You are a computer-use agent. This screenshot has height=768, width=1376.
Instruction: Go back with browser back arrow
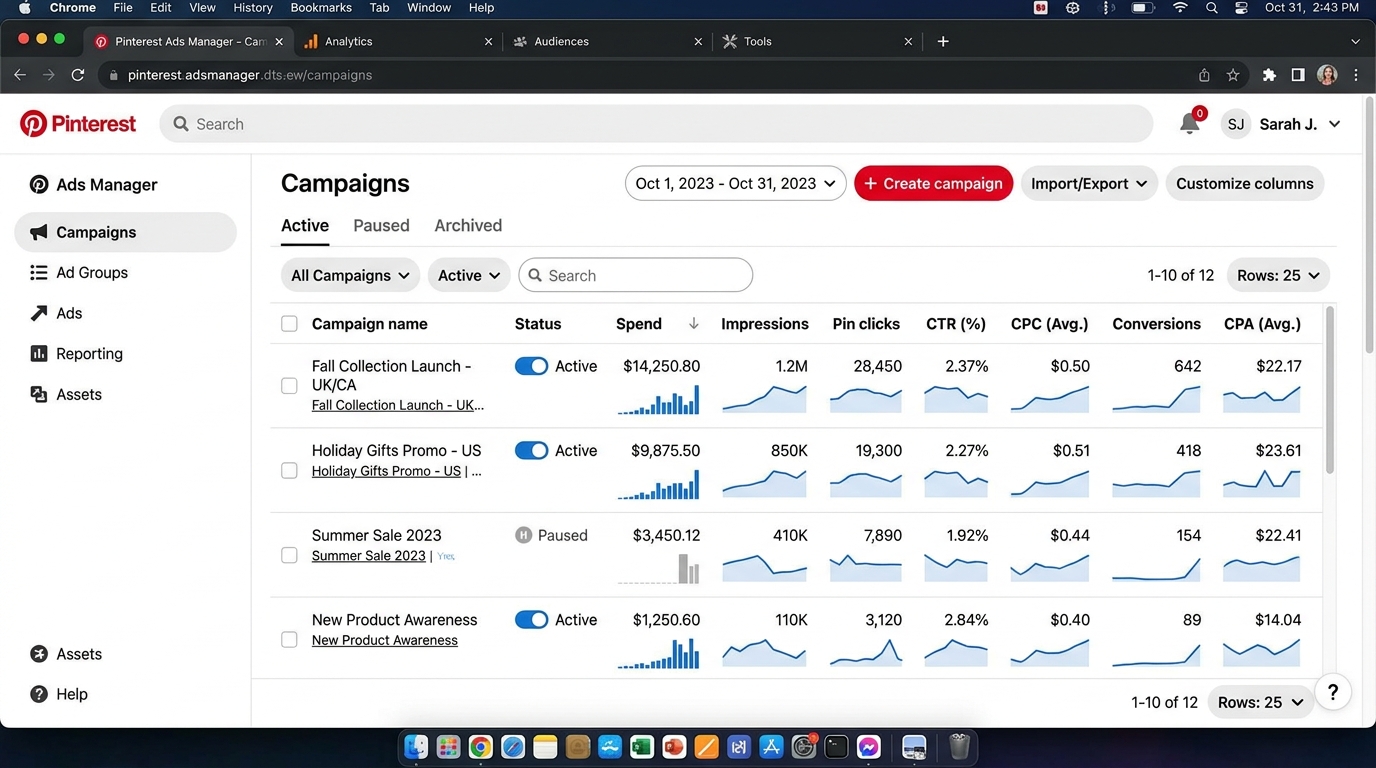click(20, 75)
